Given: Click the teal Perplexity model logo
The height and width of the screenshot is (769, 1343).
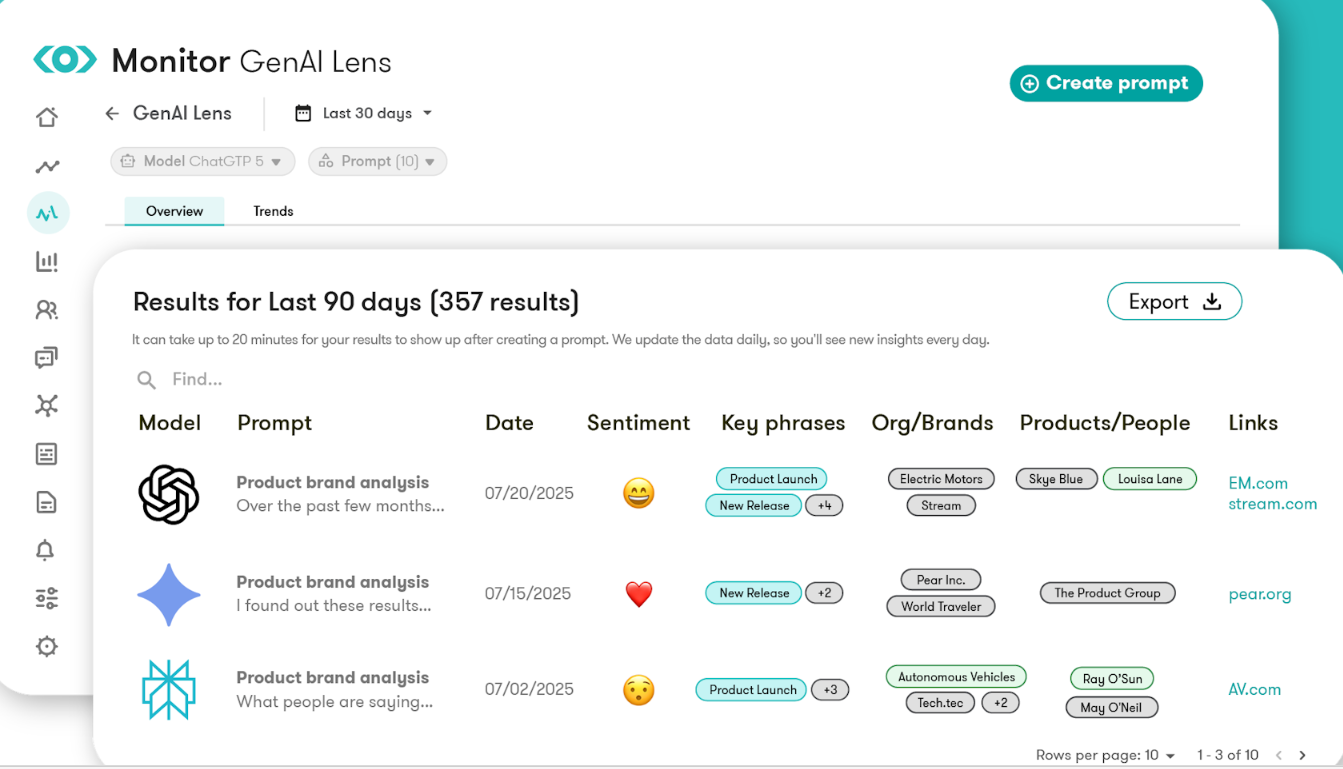Looking at the screenshot, I should click(x=168, y=690).
